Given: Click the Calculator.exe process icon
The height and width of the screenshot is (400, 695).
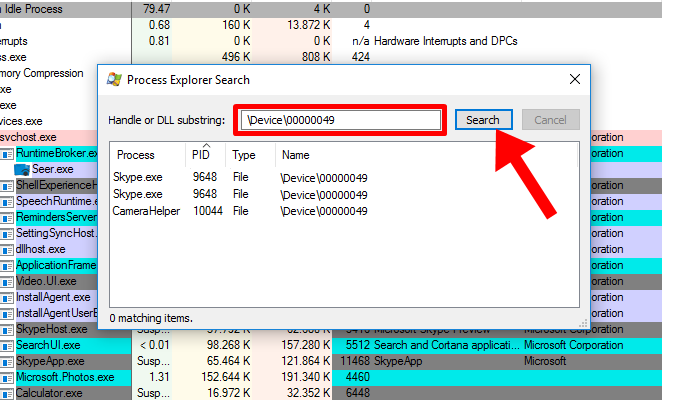Looking at the screenshot, I should [7, 394].
